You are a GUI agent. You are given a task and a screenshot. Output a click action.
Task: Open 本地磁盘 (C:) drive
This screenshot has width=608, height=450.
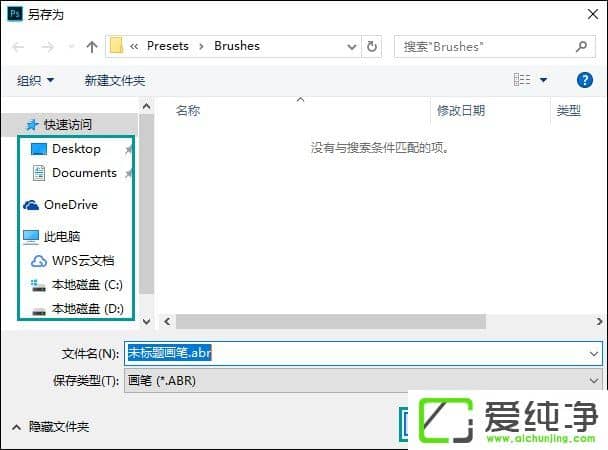click(x=86, y=285)
